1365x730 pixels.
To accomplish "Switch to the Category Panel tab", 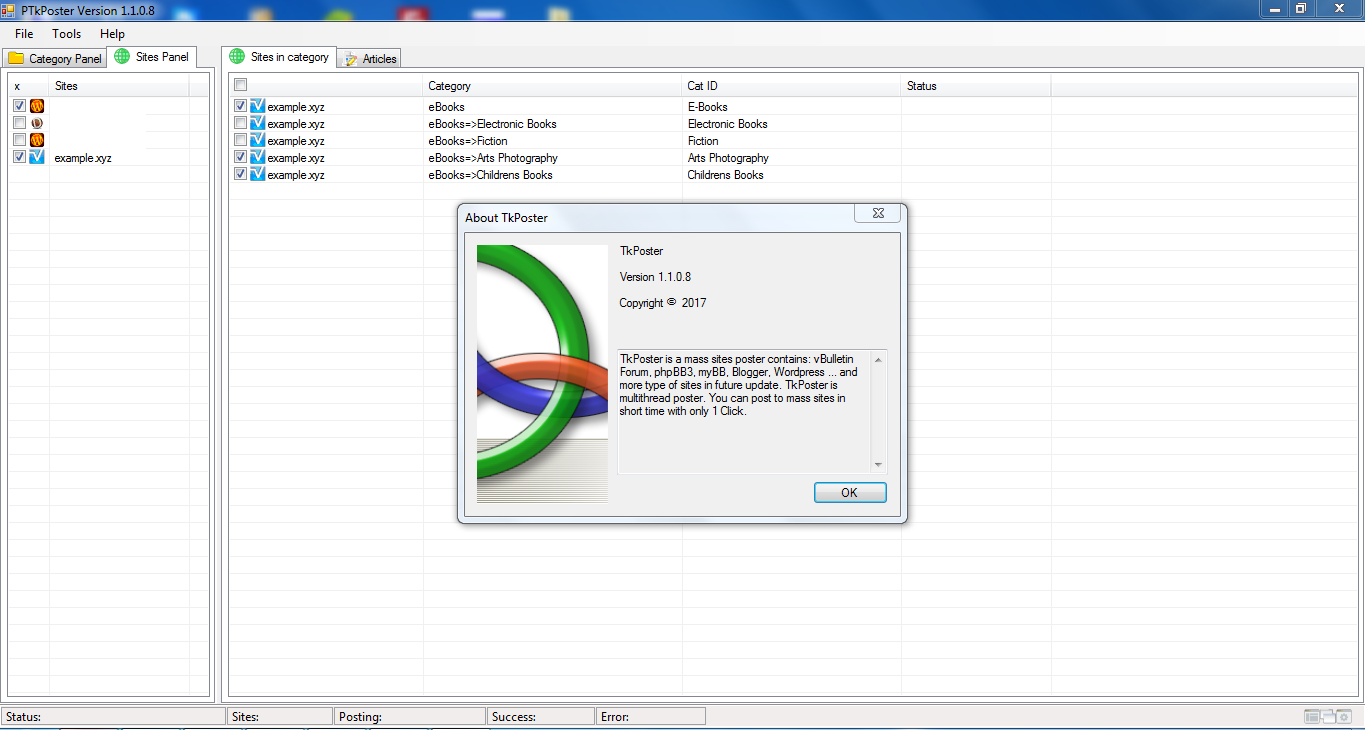I will (x=55, y=58).
